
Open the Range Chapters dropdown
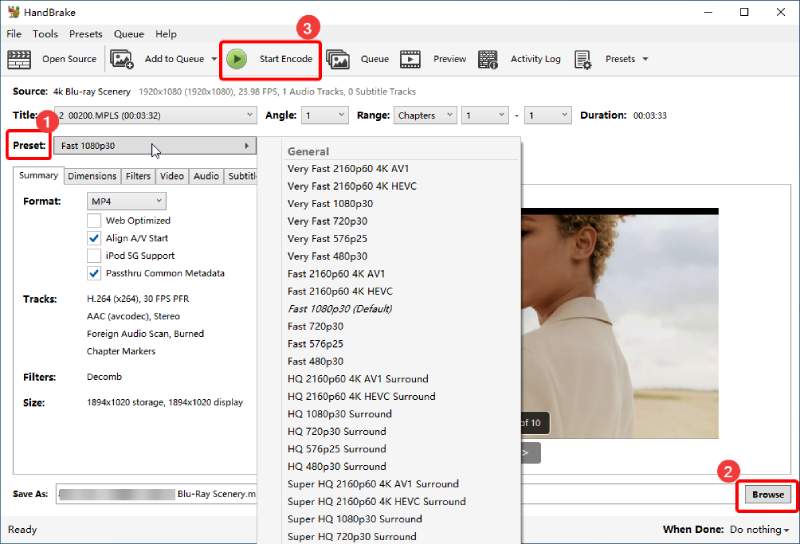click(424, 115)
